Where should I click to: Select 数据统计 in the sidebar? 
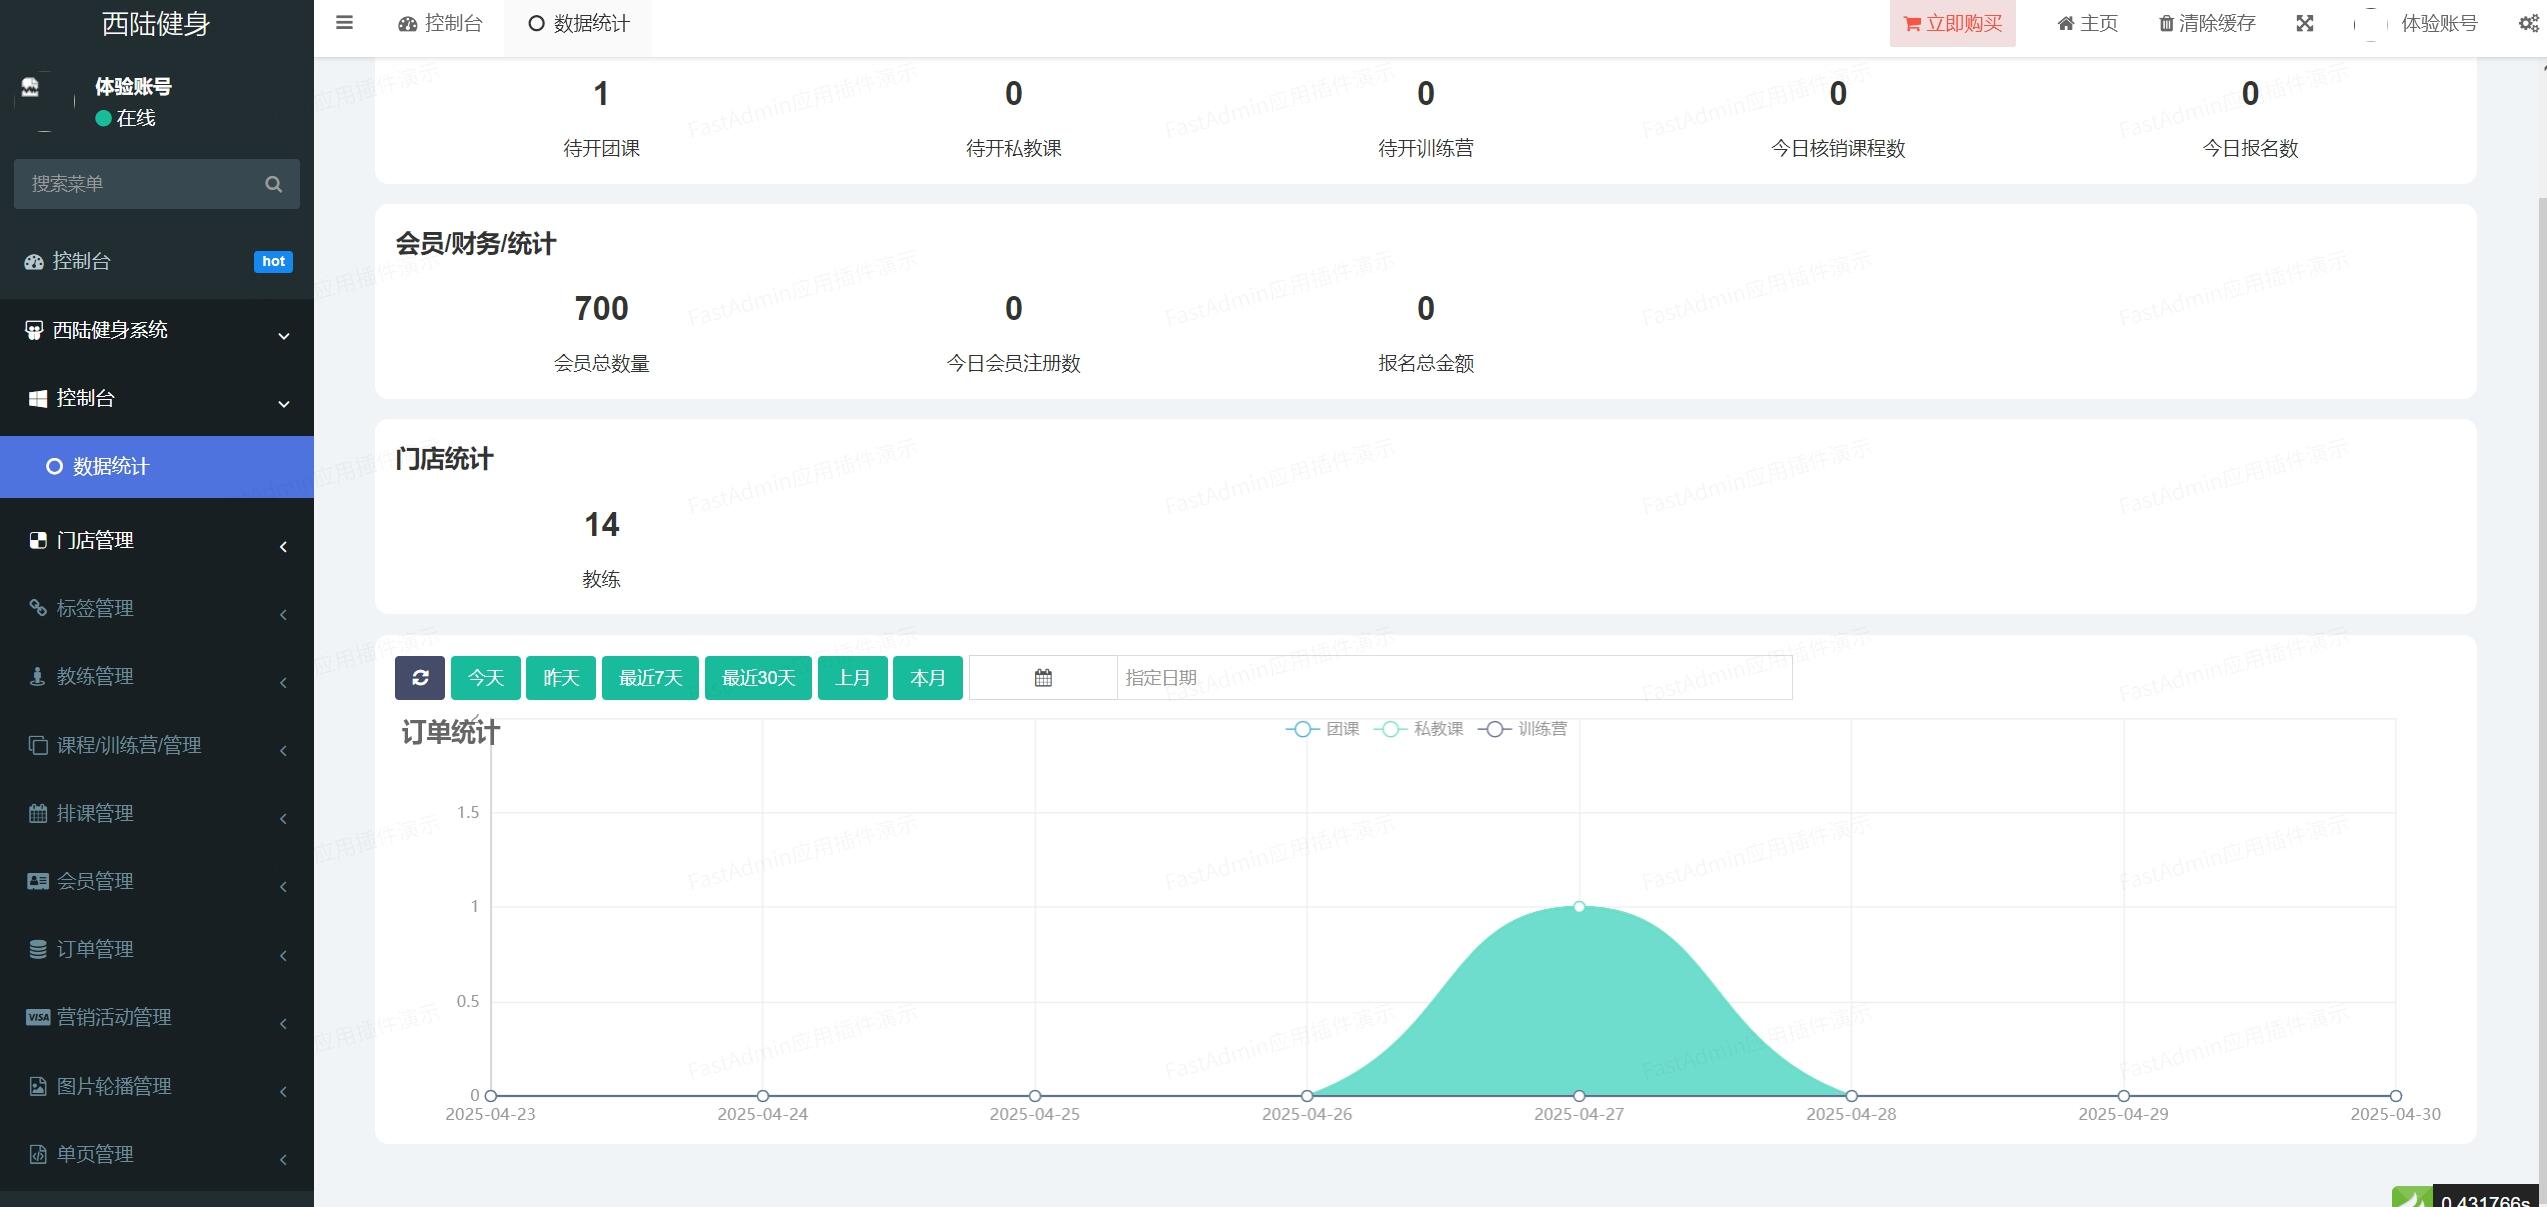tap(111, 467)
